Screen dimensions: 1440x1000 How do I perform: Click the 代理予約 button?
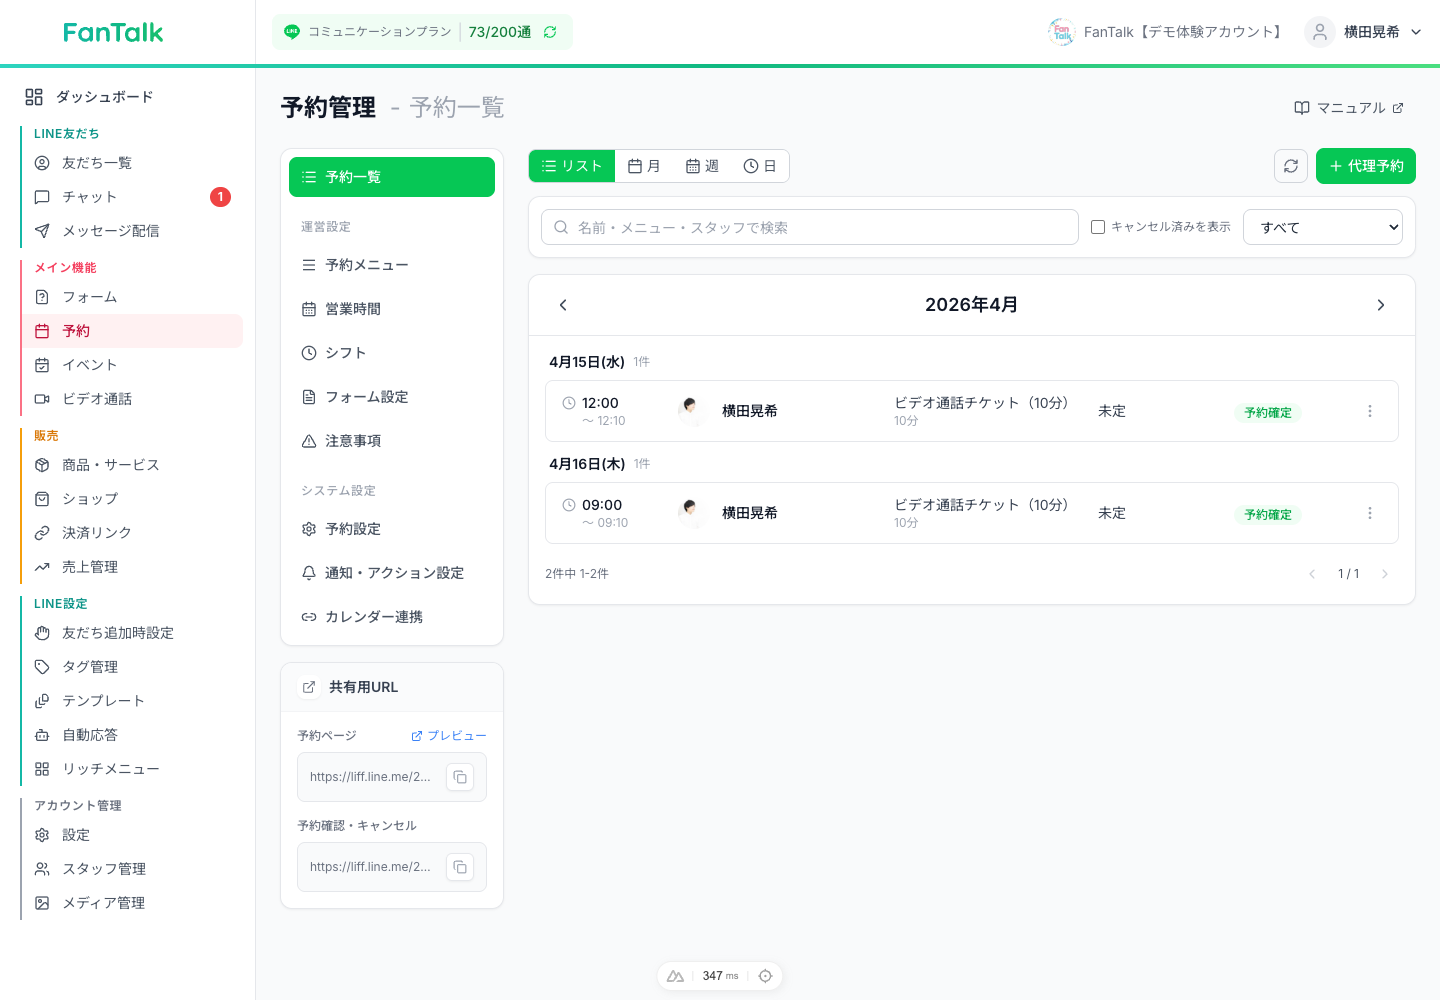[1366, 166]
